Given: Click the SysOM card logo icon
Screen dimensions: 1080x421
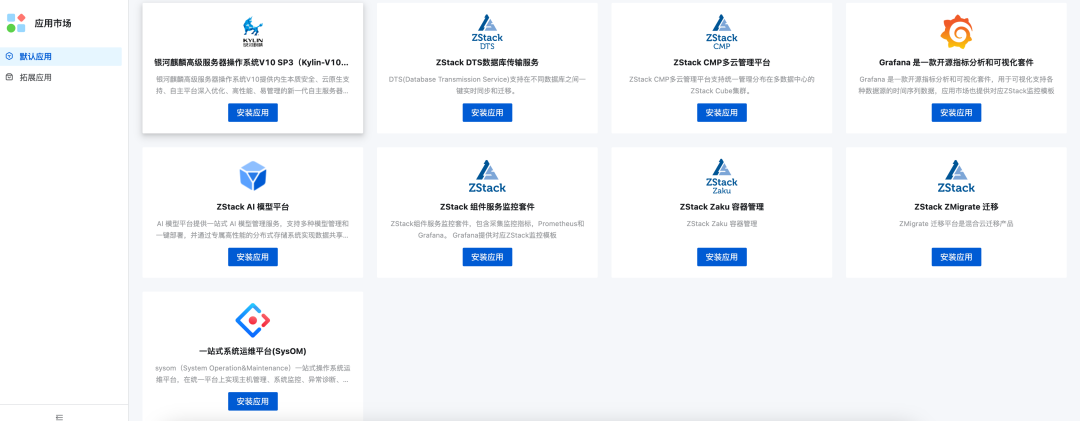Looking at the screenshot, I should point(253,320).
